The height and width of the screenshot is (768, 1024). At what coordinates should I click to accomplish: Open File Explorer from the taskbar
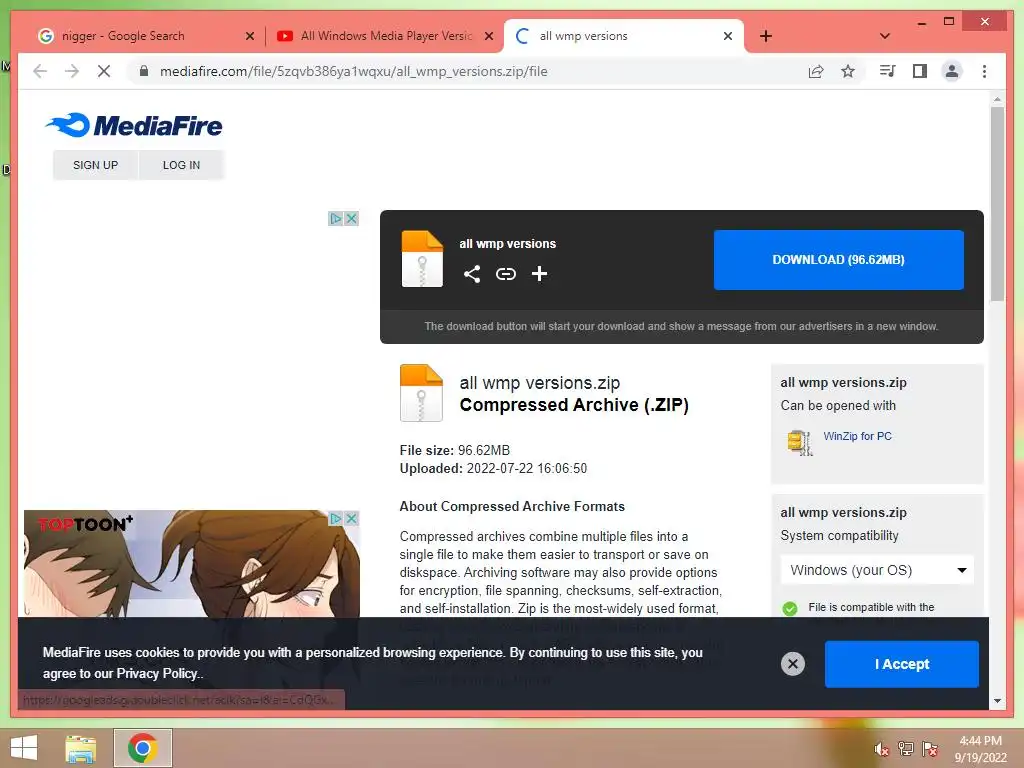click(x=81, y=748)
